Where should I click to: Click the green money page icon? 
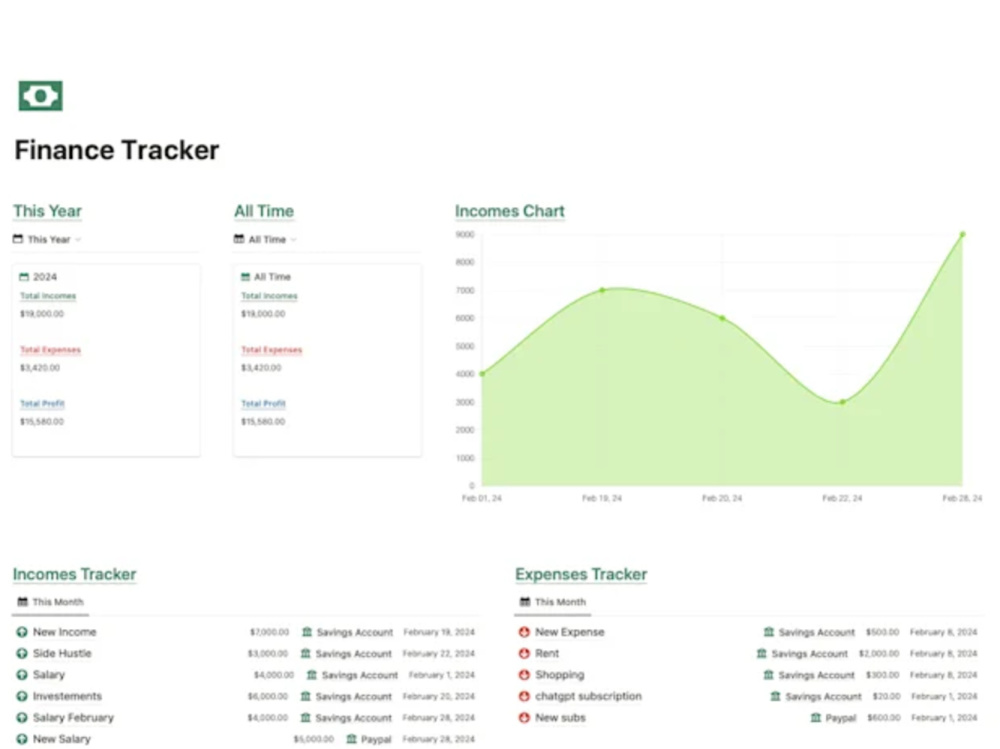pyautogui.click(x=40, y=96)
